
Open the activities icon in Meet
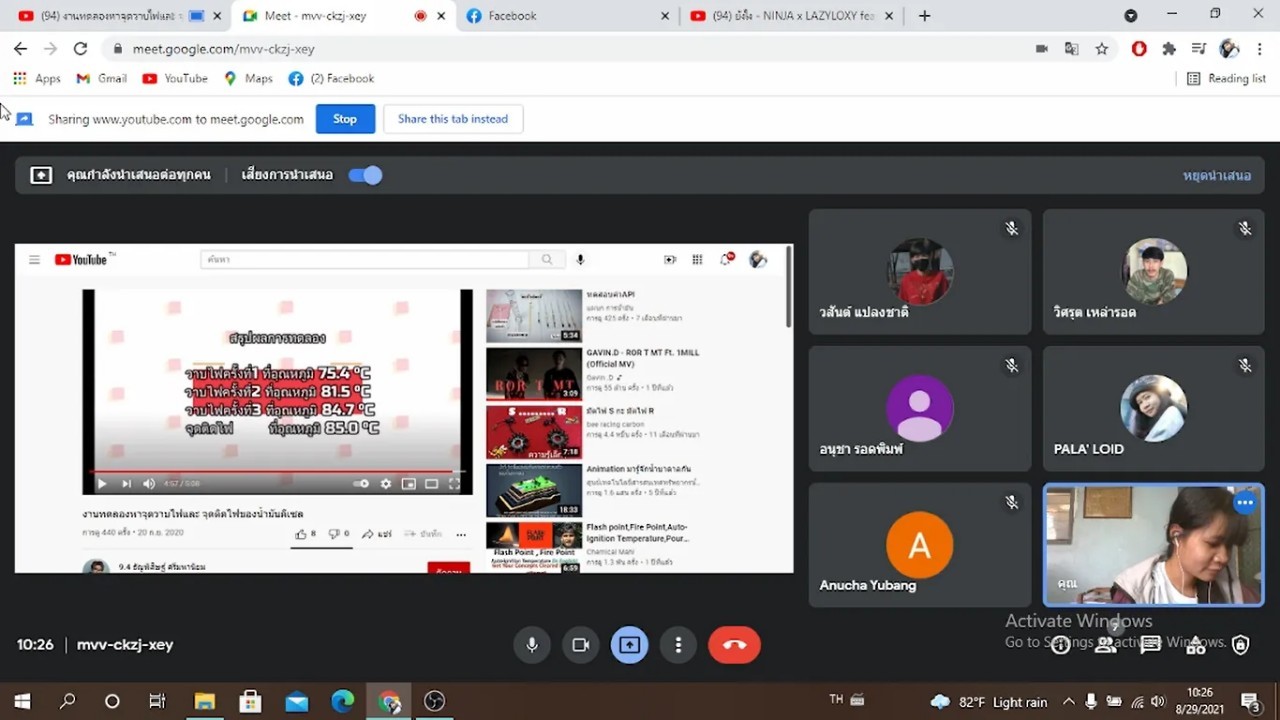coord(1195,645)
